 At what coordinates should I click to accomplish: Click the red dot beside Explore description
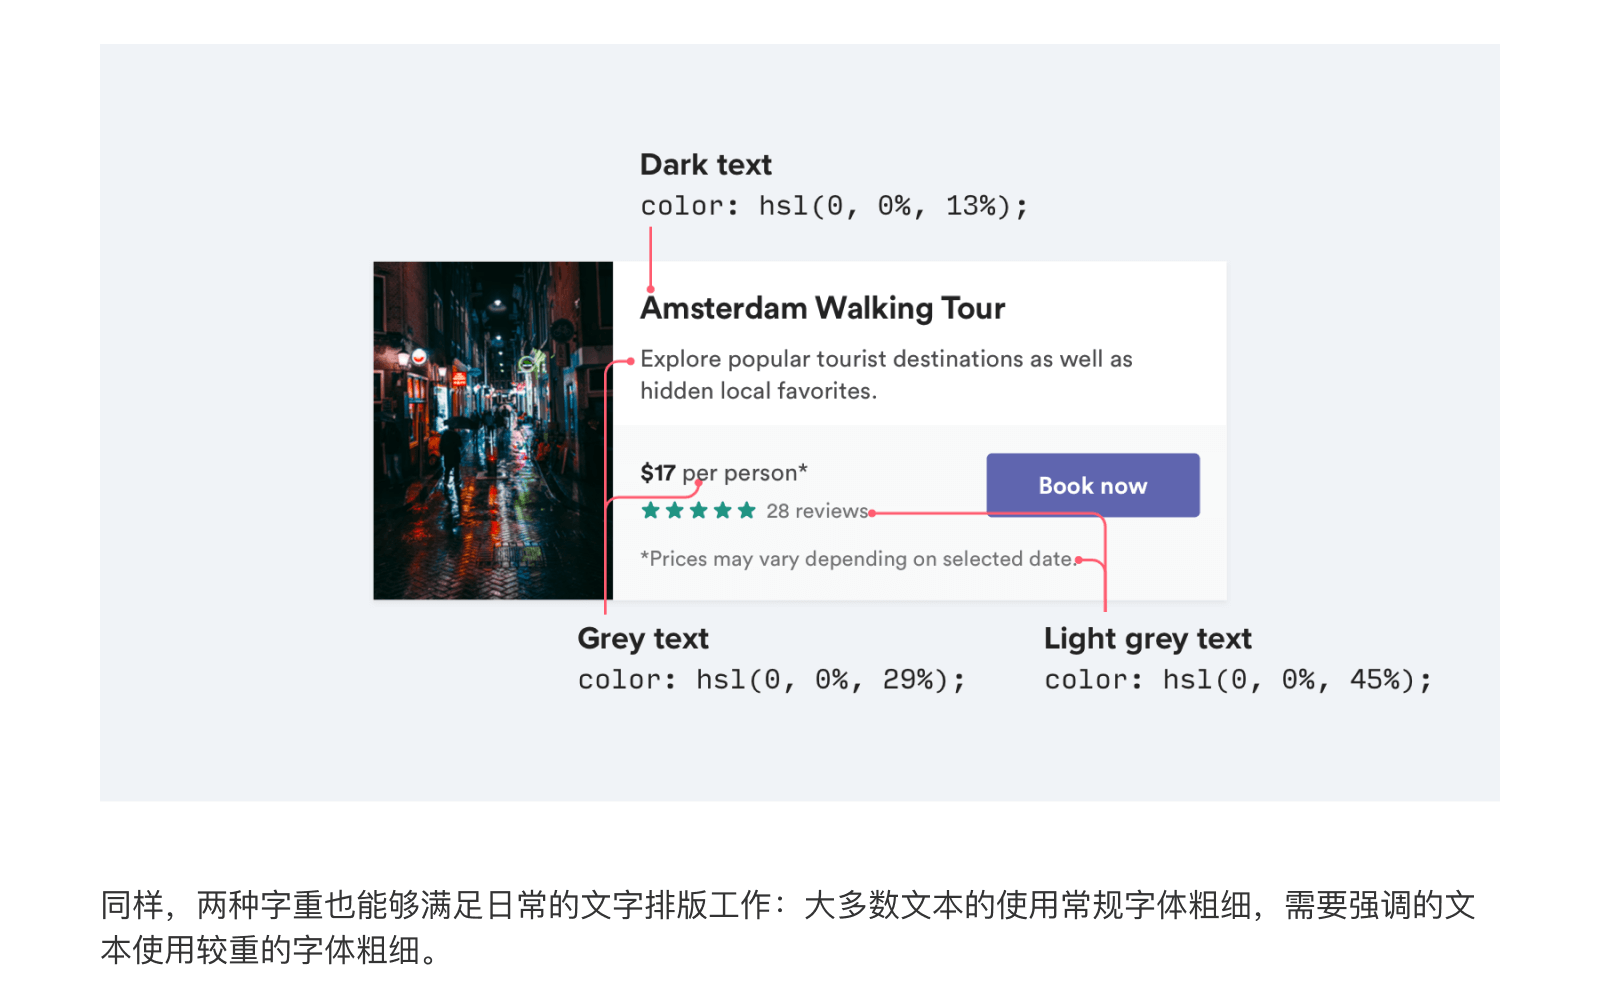631,361
